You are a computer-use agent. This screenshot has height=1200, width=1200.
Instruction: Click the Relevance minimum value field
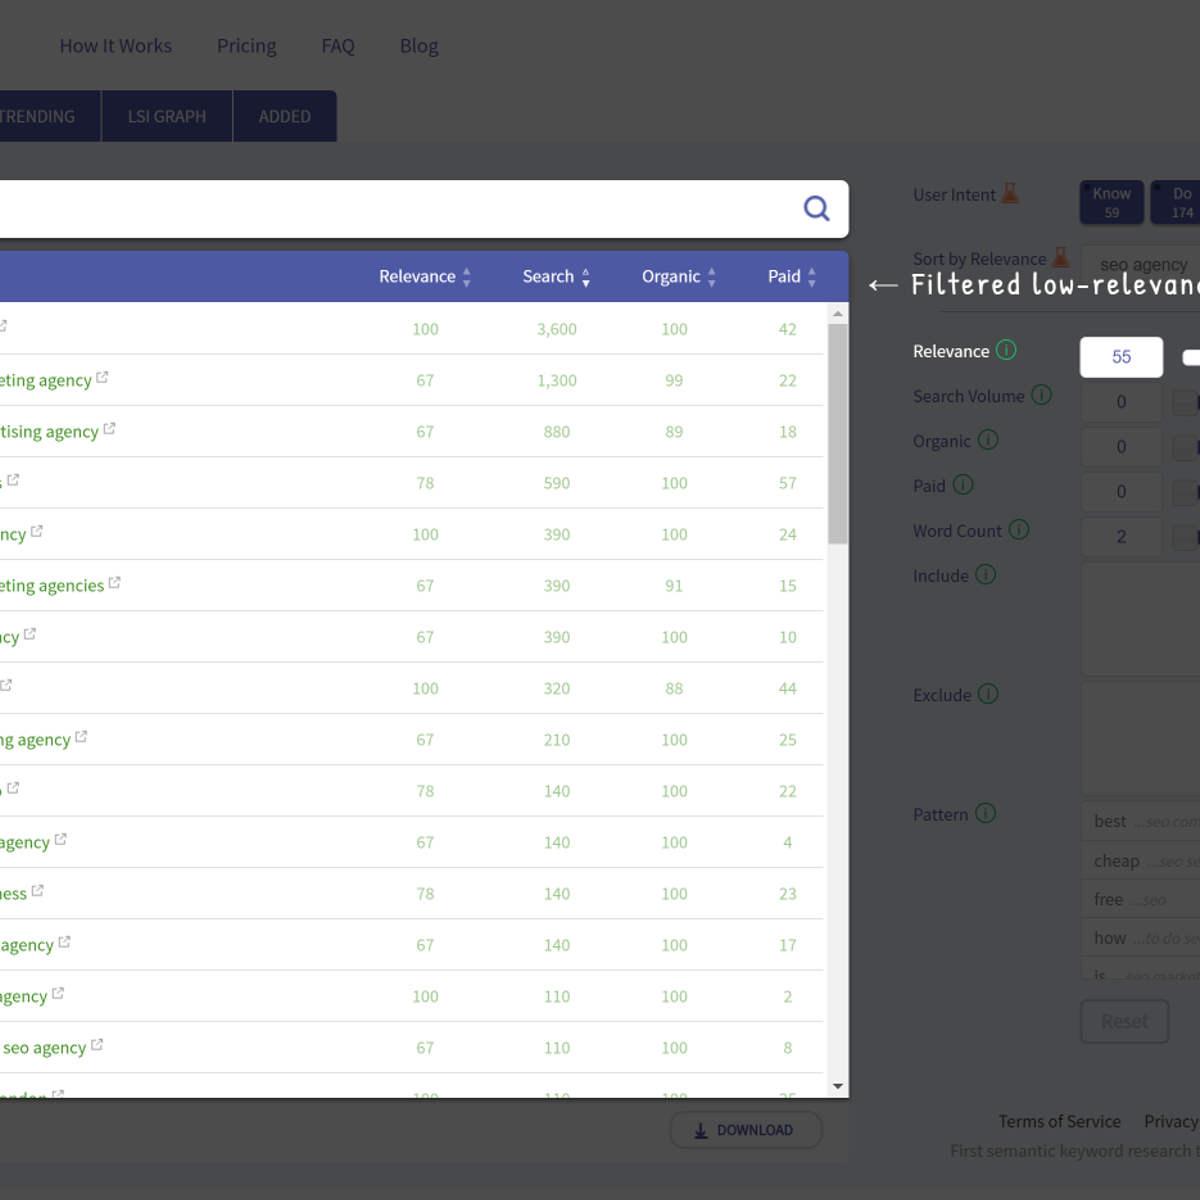1121,357
